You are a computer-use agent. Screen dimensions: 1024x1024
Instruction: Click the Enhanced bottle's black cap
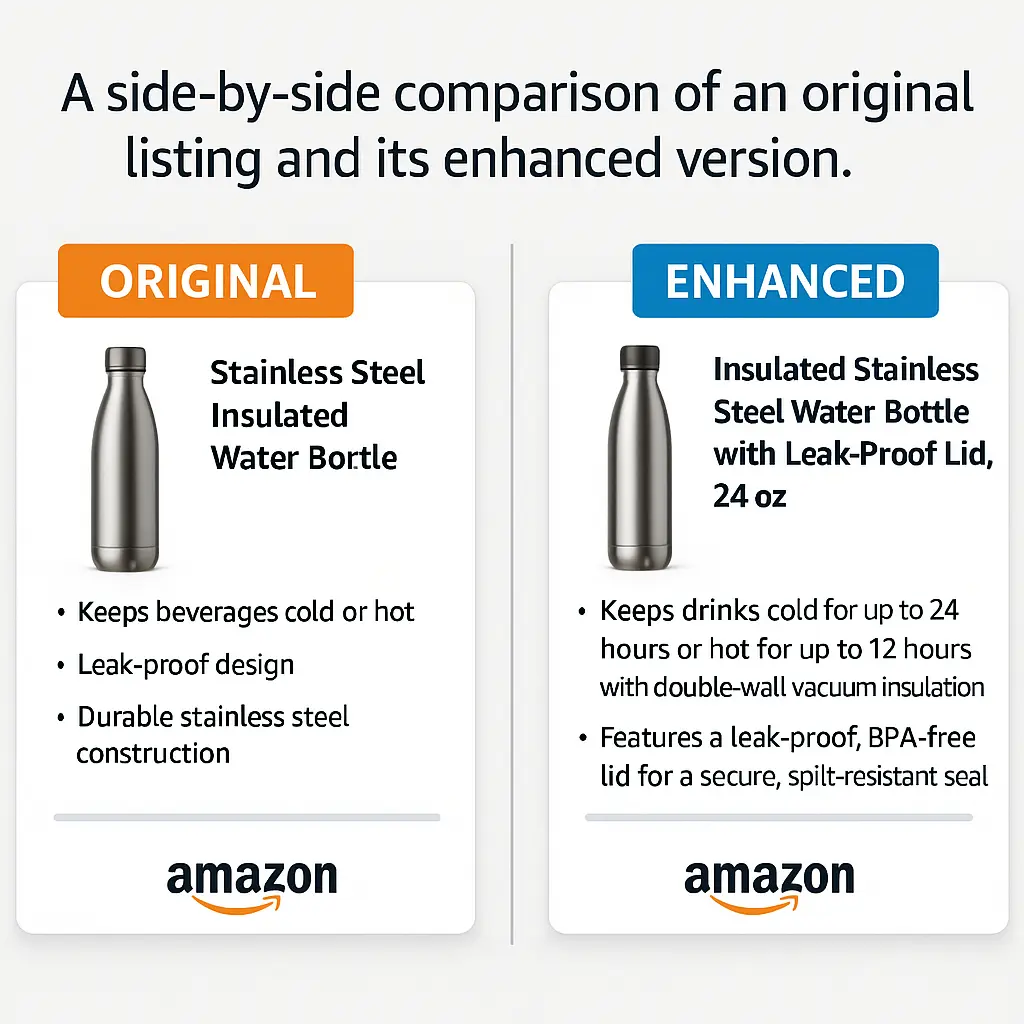(637, 357)
